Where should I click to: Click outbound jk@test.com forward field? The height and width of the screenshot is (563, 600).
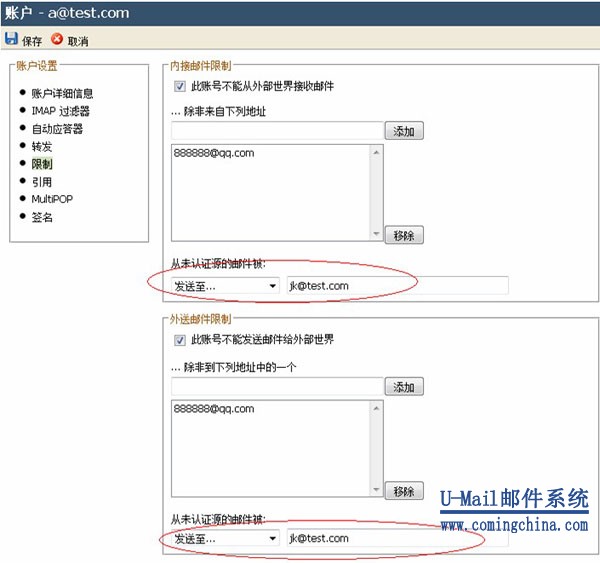pyautogui.click(x=398, y=538)
